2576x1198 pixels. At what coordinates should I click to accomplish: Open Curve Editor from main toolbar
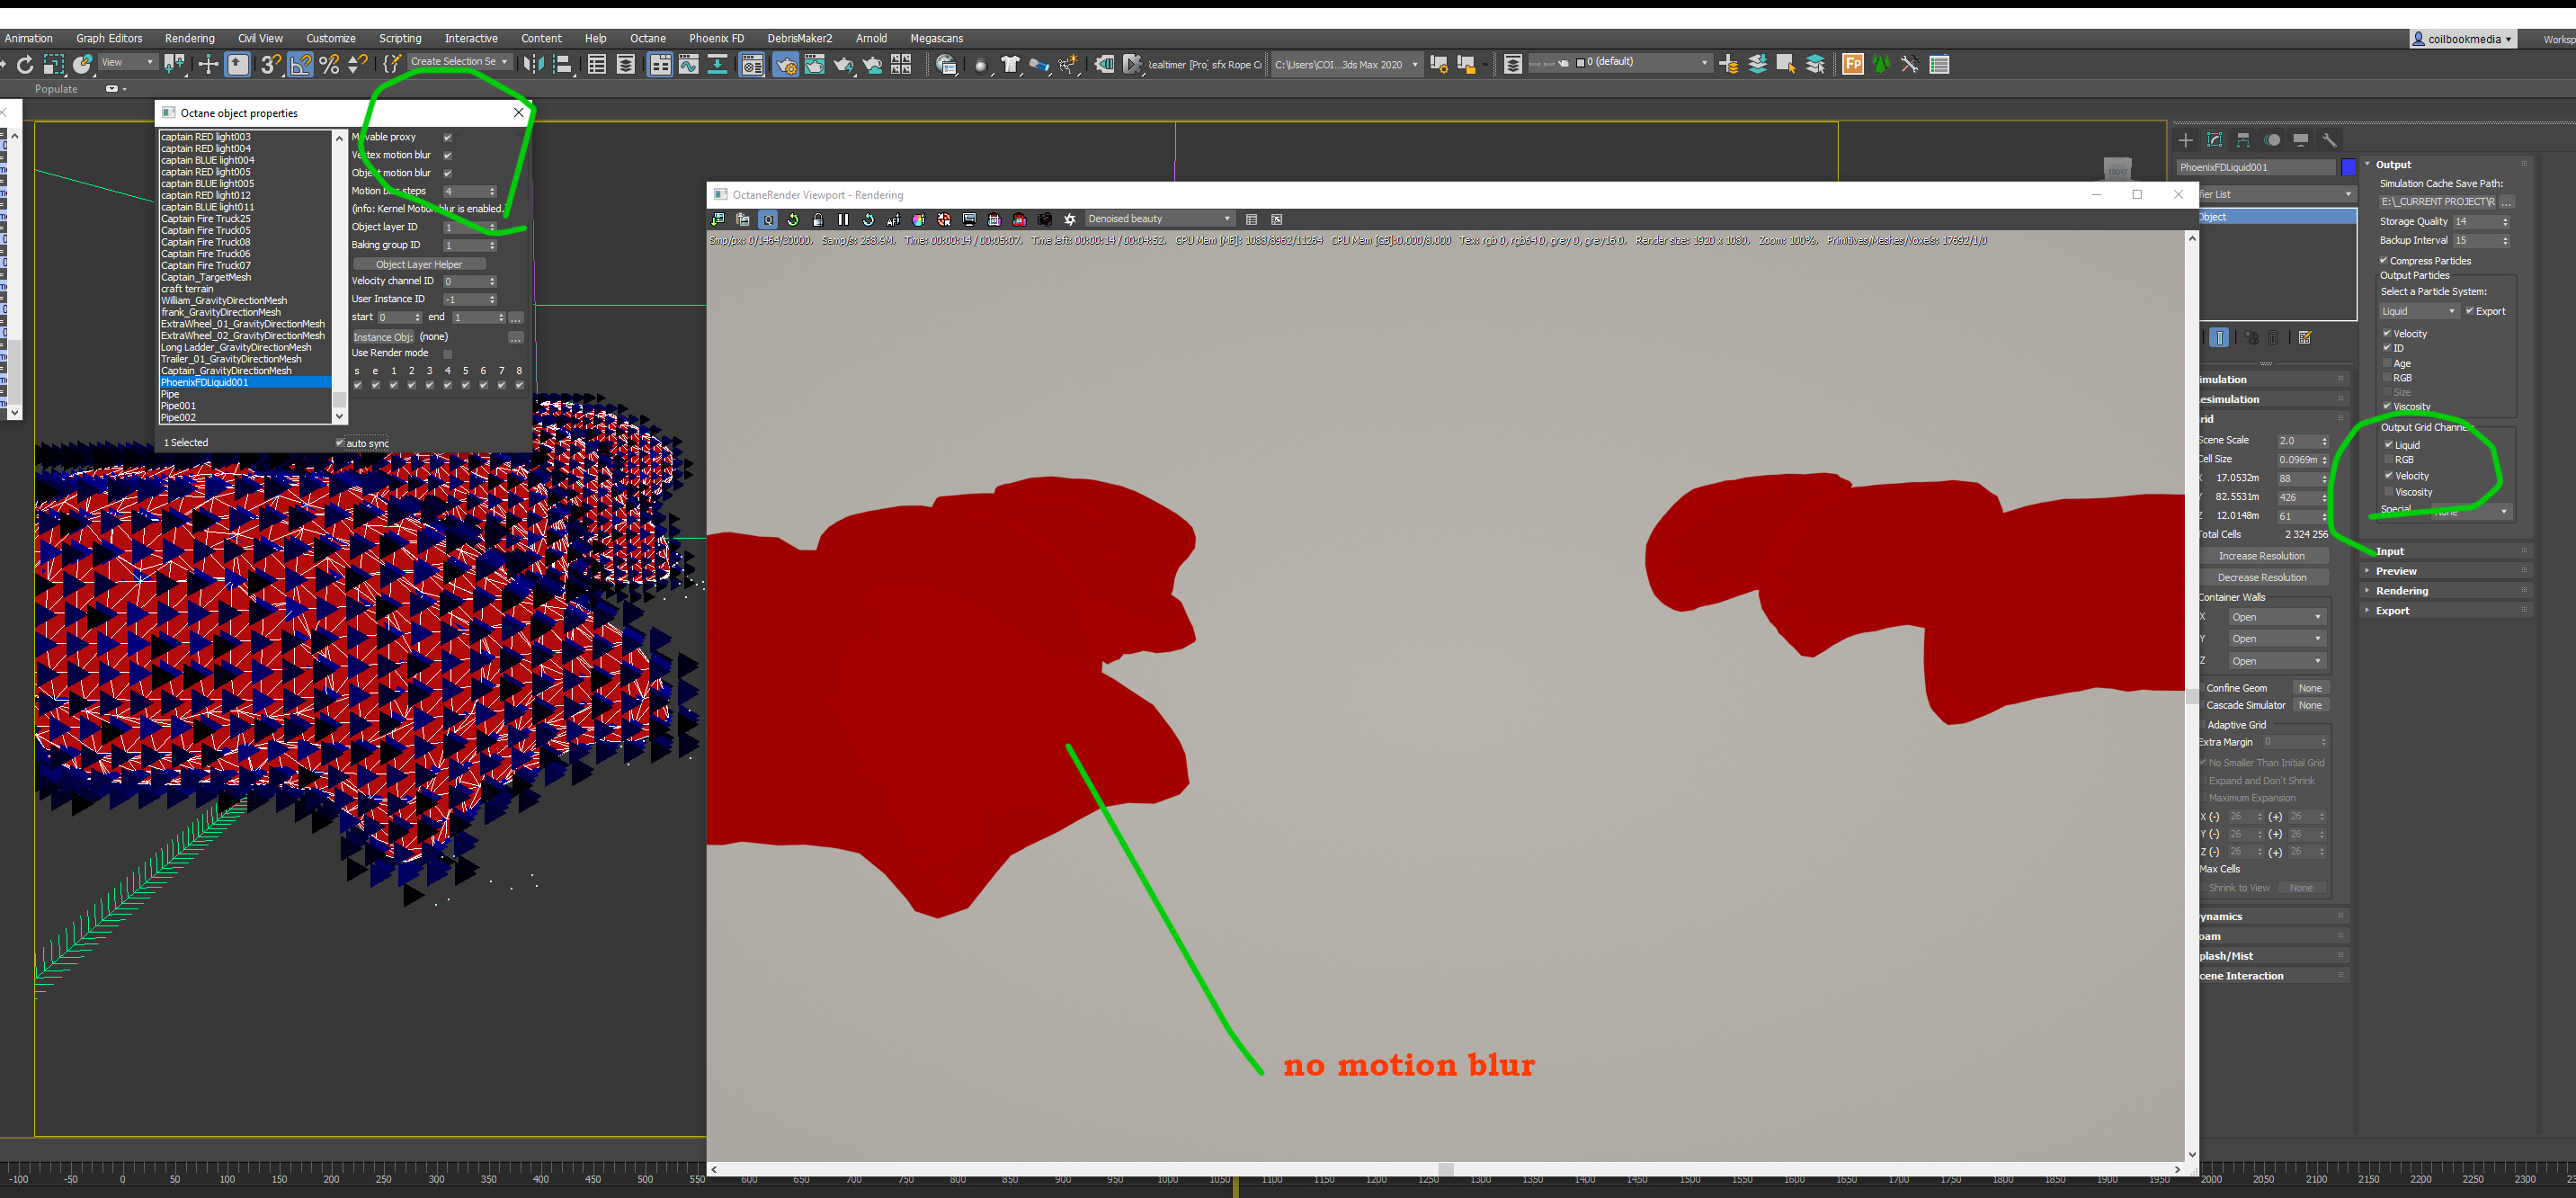click(689, 65)
